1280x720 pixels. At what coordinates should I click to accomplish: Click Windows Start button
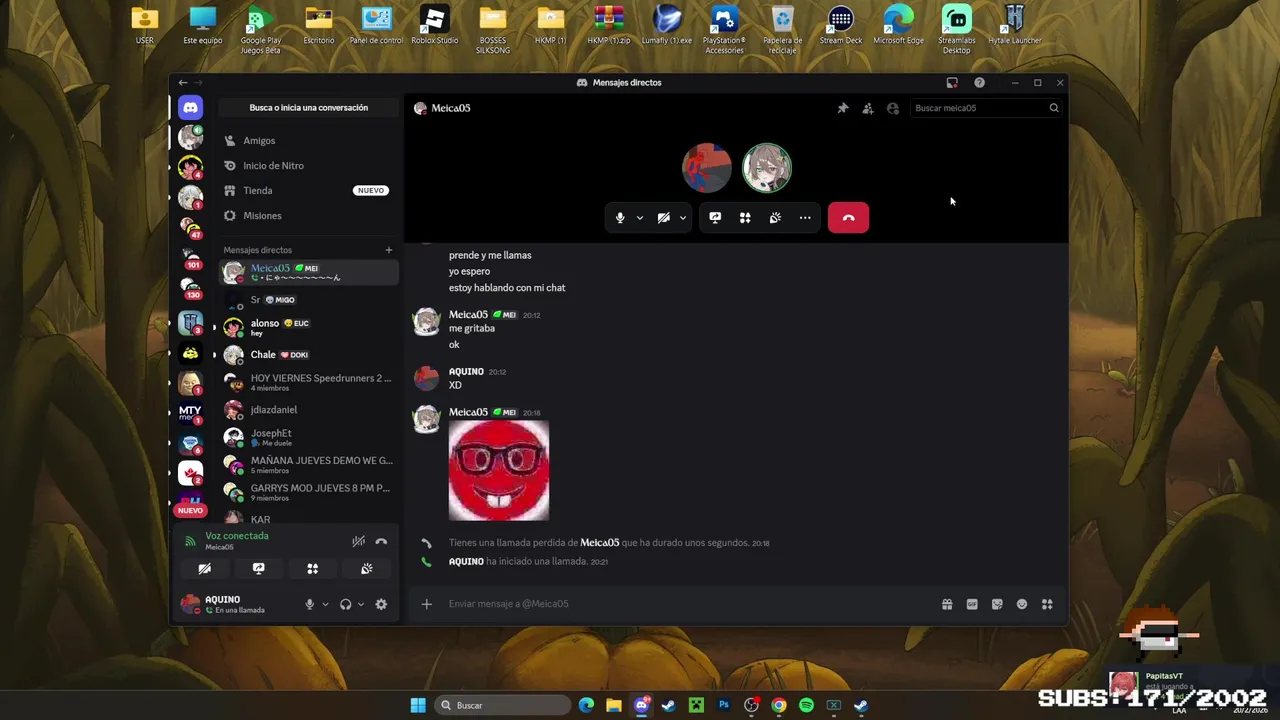pyautogui.click(x=418, y=706)
